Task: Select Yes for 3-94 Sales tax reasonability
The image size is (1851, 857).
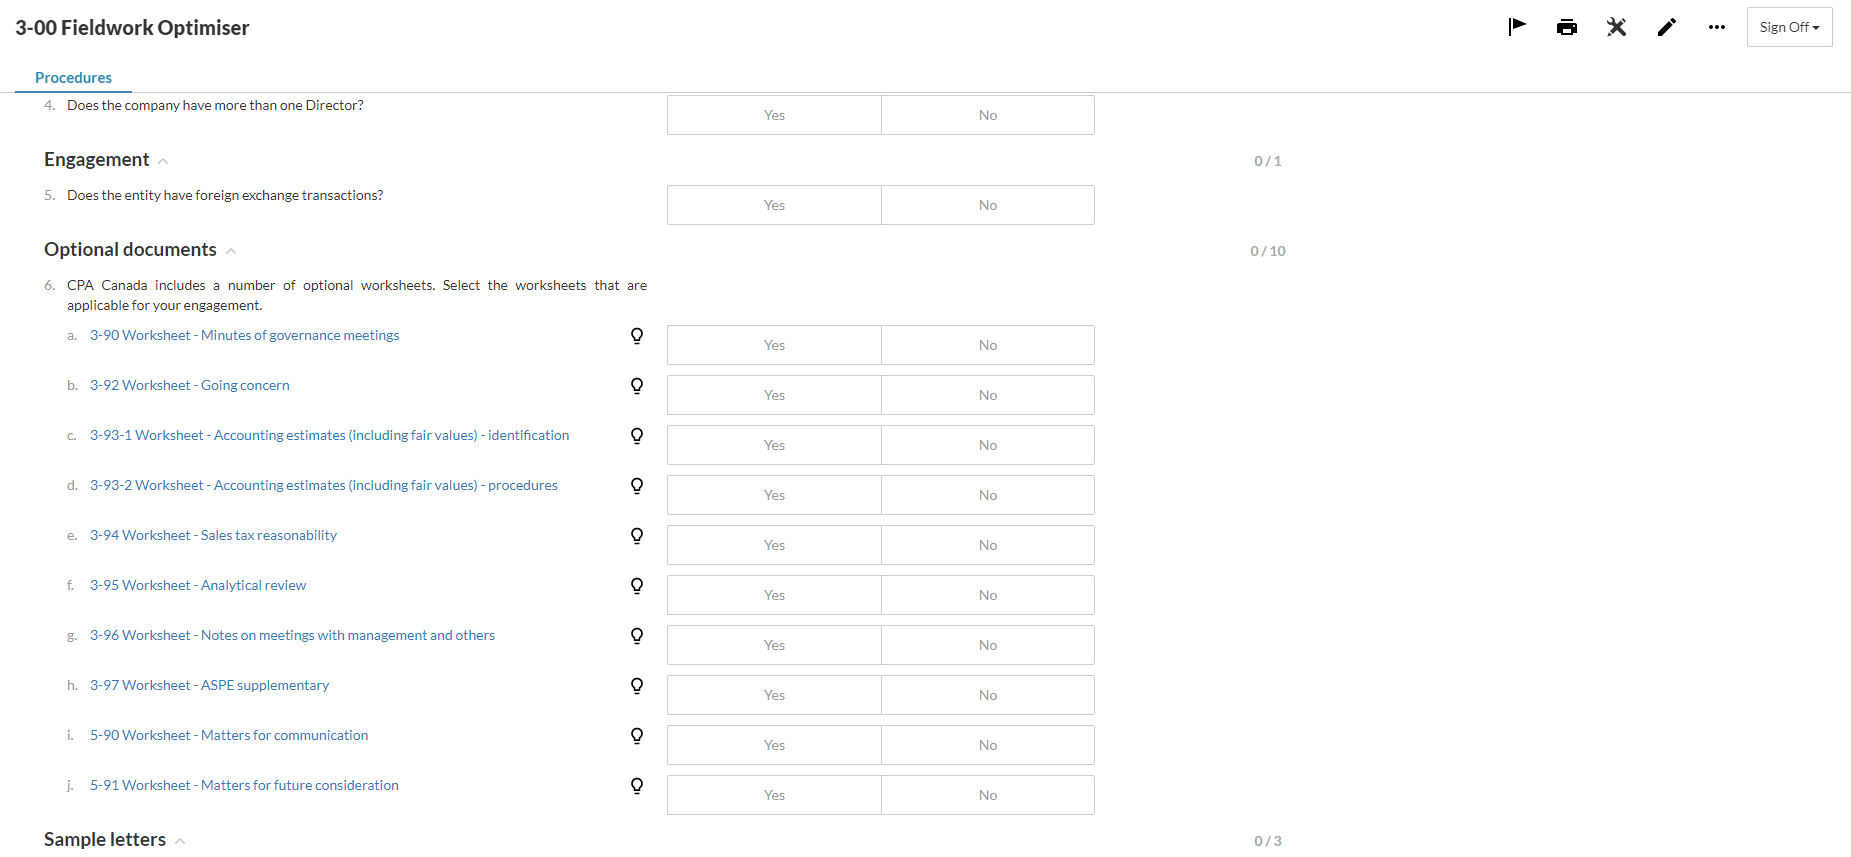Action: coord(774,545)
